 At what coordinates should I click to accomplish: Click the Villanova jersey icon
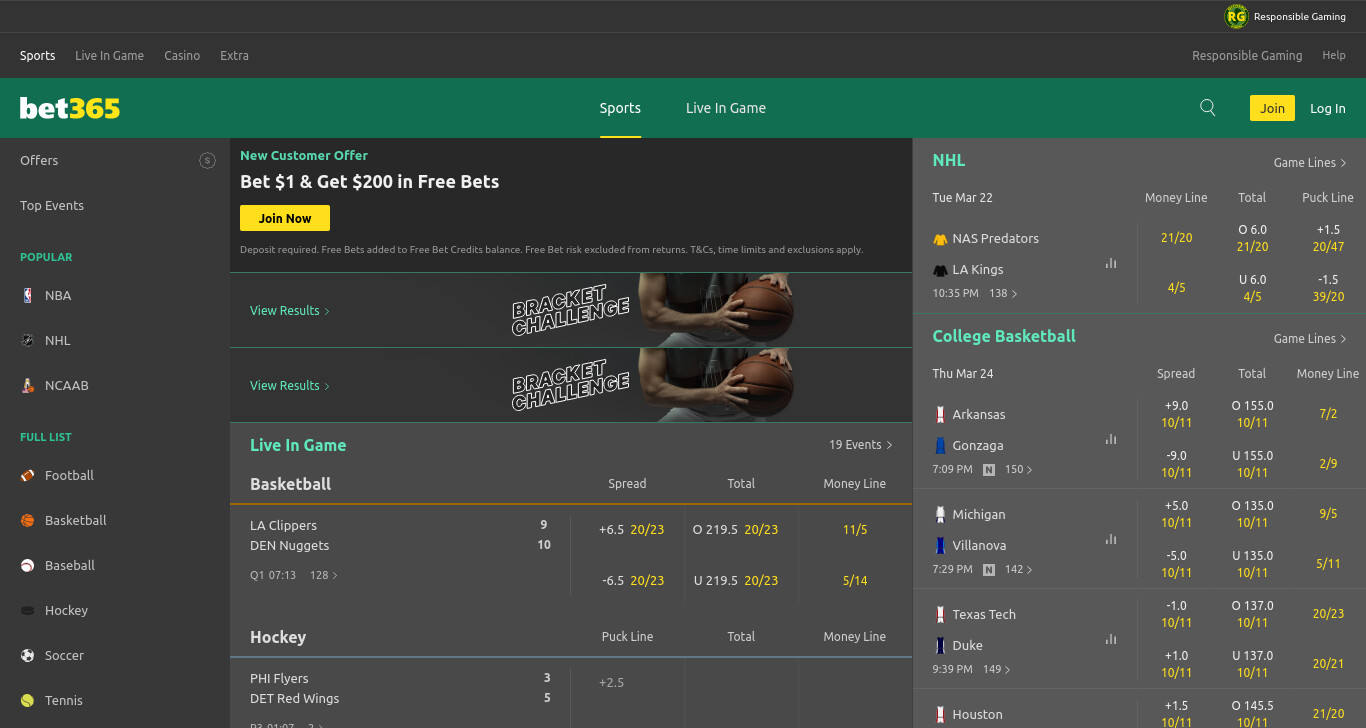coord(940,545)
